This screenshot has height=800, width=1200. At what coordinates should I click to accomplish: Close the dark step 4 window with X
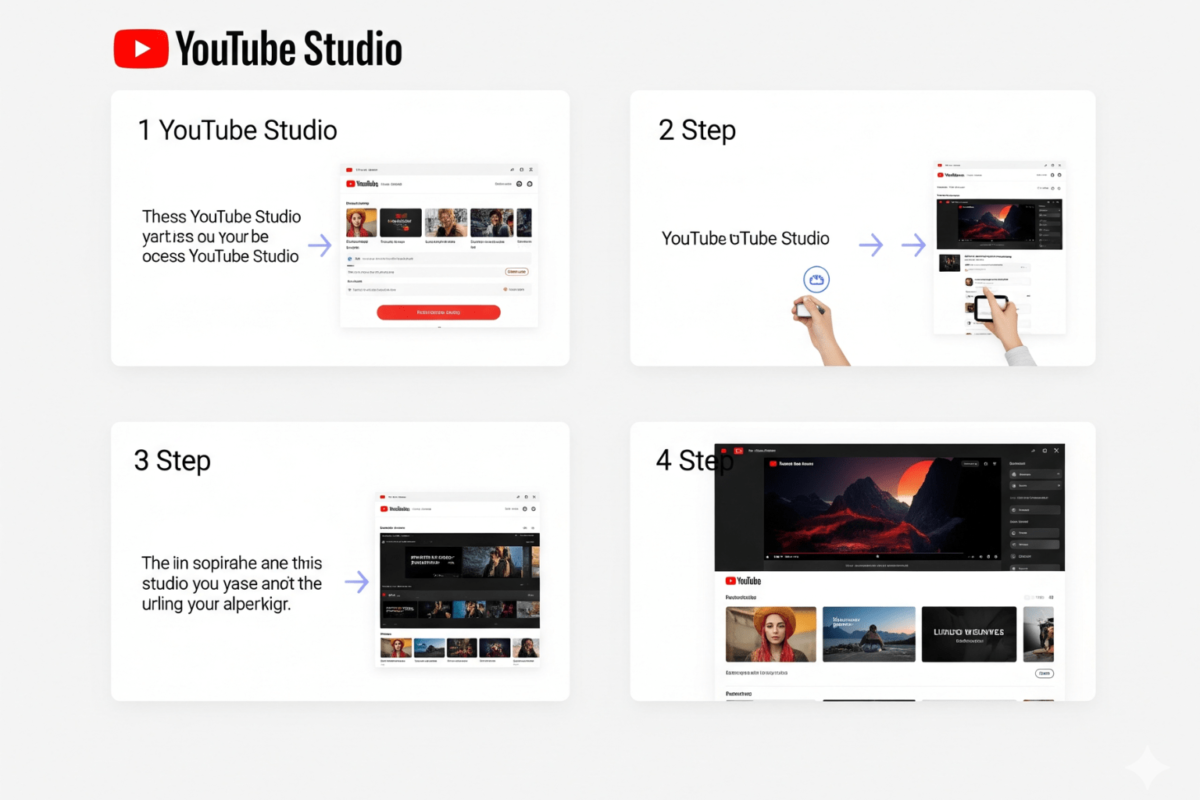(1056, 451)
